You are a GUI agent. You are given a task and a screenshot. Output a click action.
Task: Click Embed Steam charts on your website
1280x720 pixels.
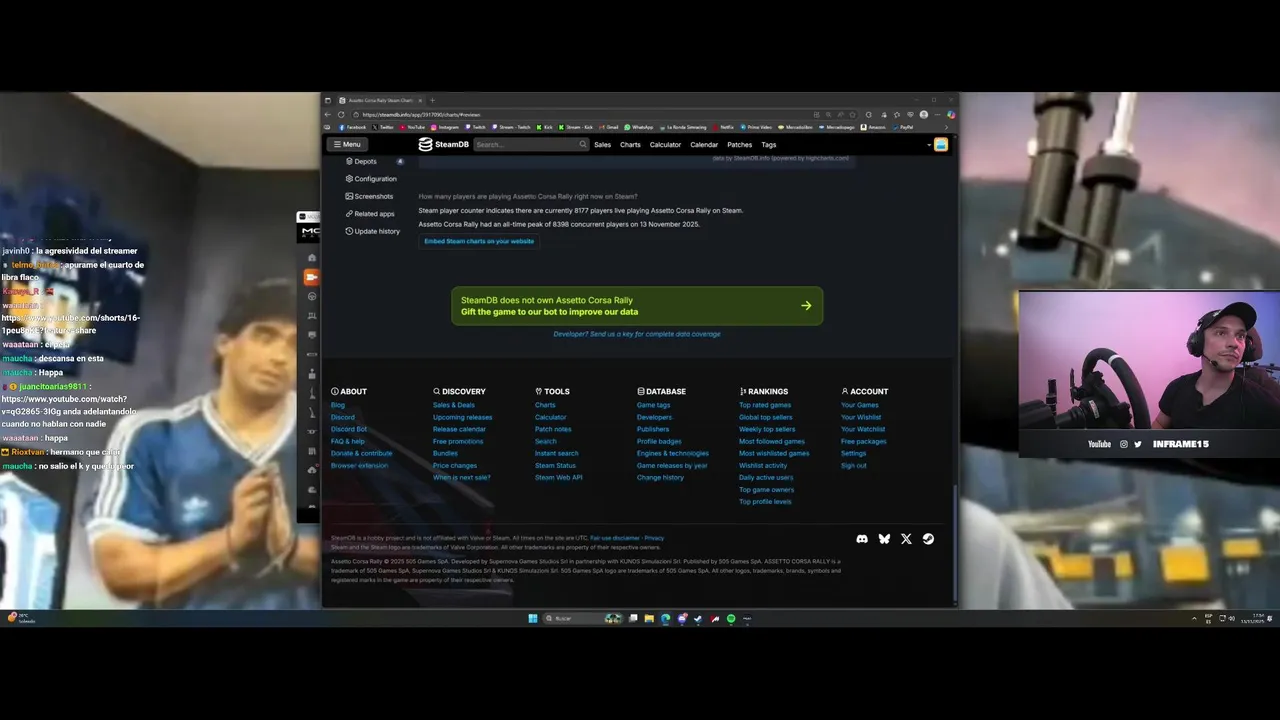[x=479, y=241]
